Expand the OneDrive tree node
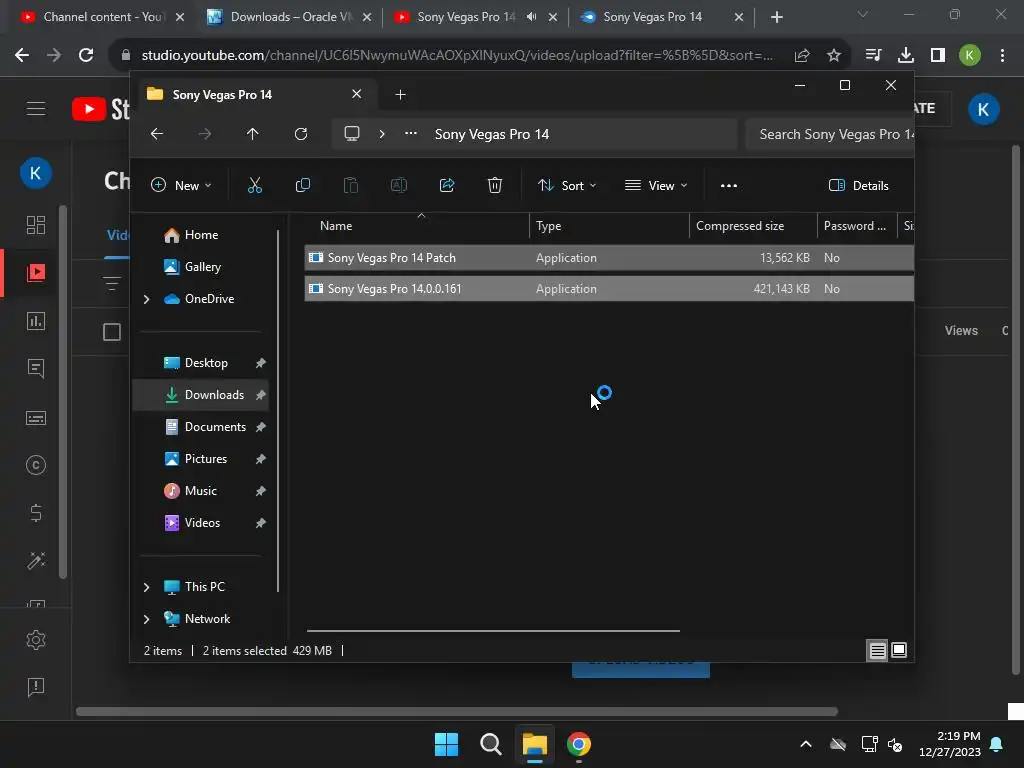The image size is (1024, 768). (x=146, y=299)
